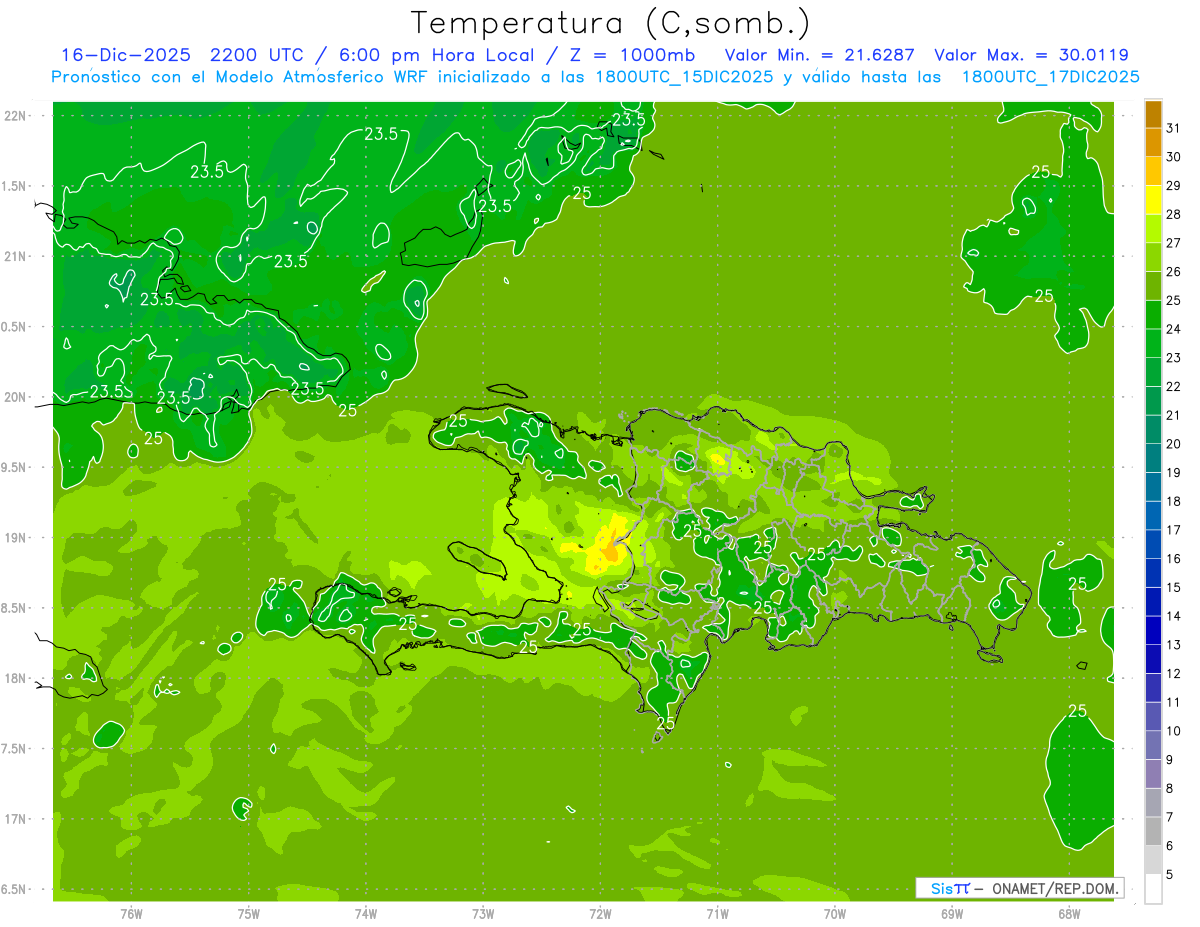The width and height of the screenshot is (1200, 927).
Task: Select the 20N latitude axis label
Action: click(x=17, y=397)
